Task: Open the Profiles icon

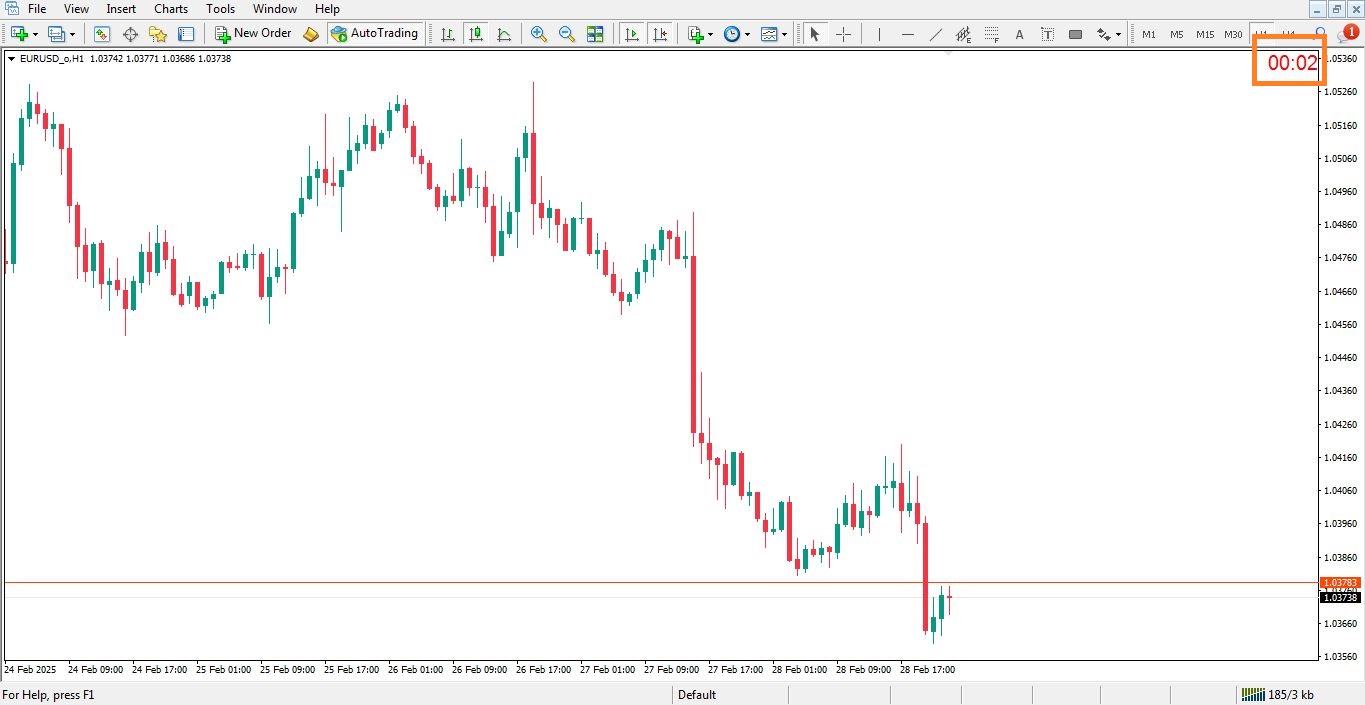Action: [x=56, y=34]
